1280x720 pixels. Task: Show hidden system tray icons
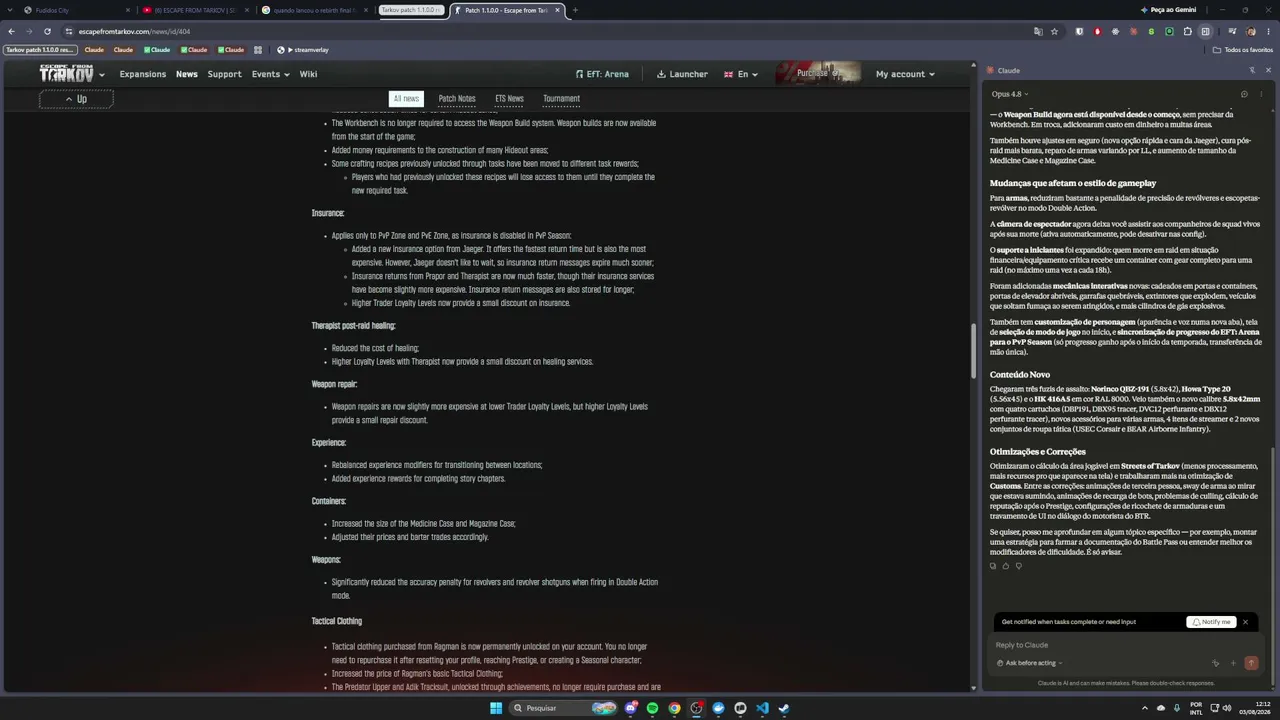1145,708
